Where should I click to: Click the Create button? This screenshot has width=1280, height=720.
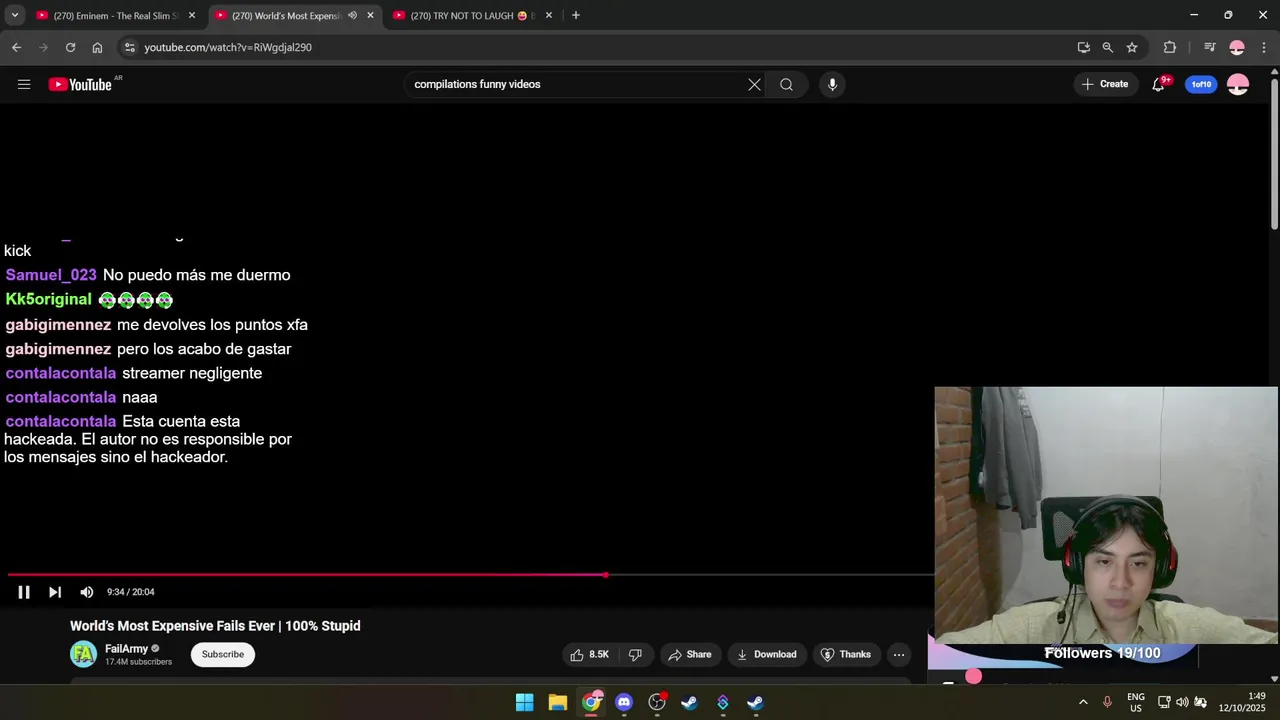click(1105, 84)
